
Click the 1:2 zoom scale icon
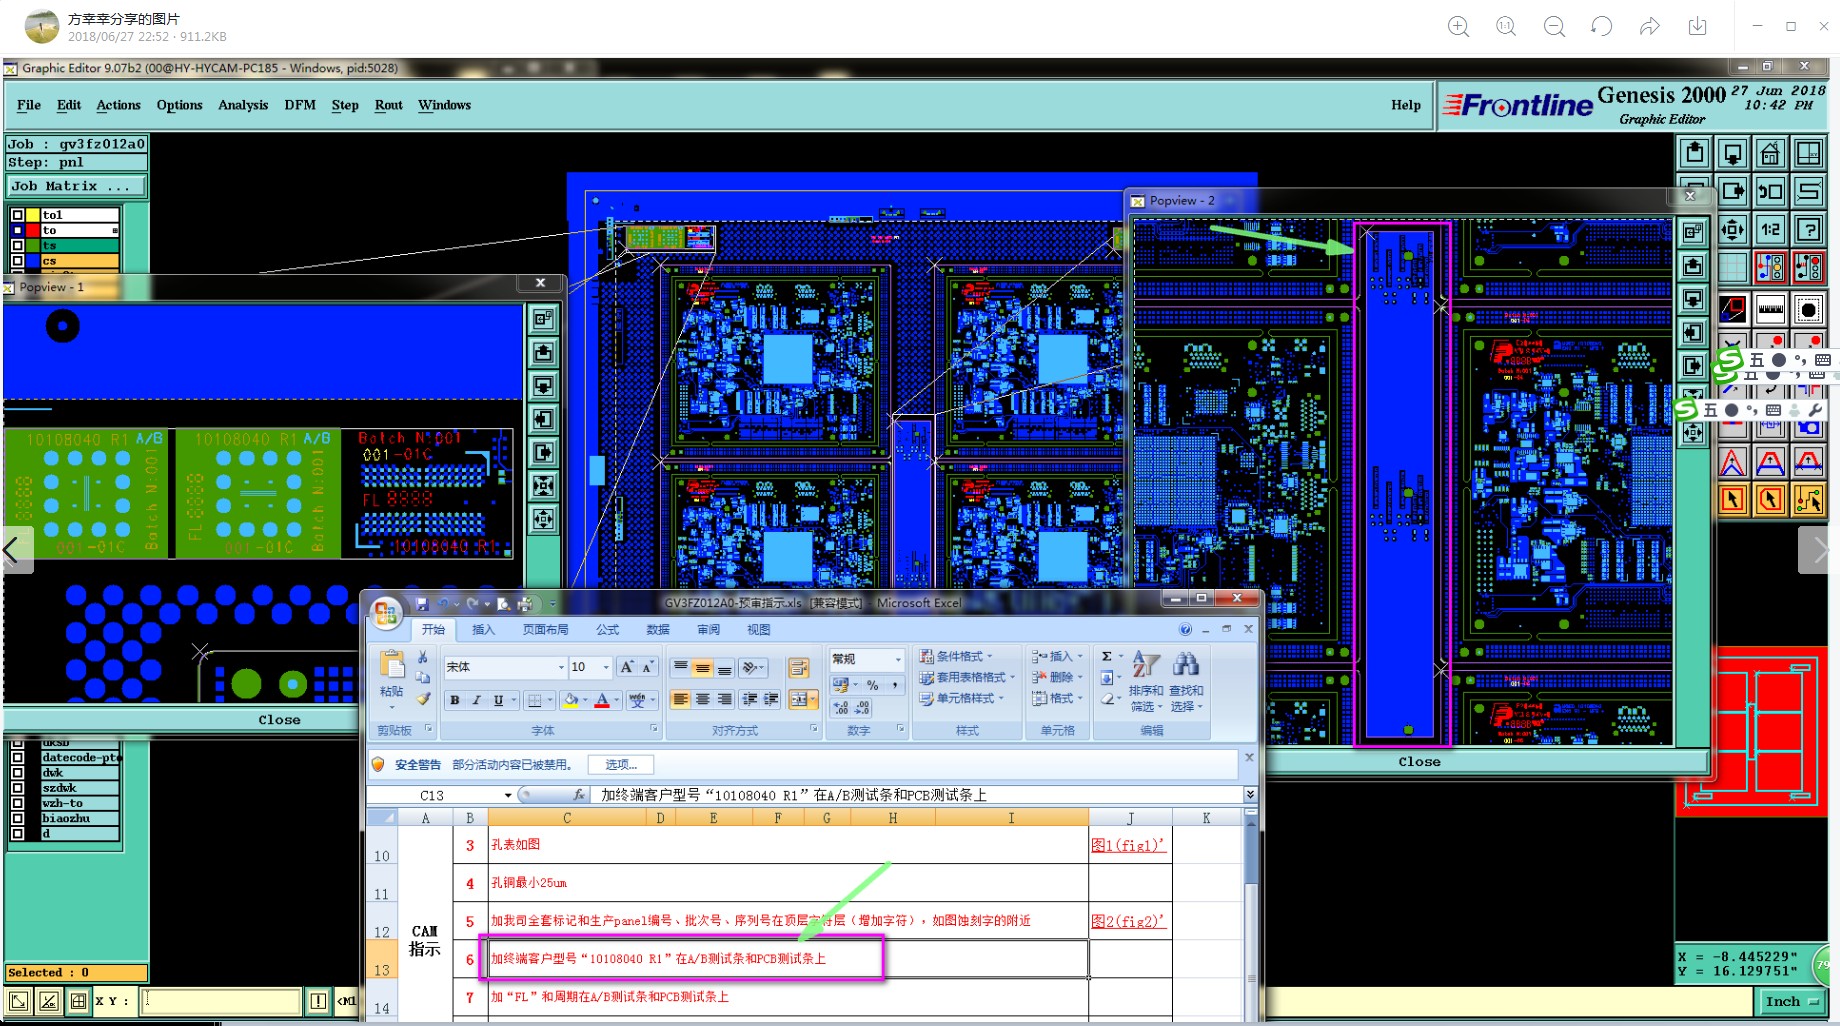tap(1770, 229)
